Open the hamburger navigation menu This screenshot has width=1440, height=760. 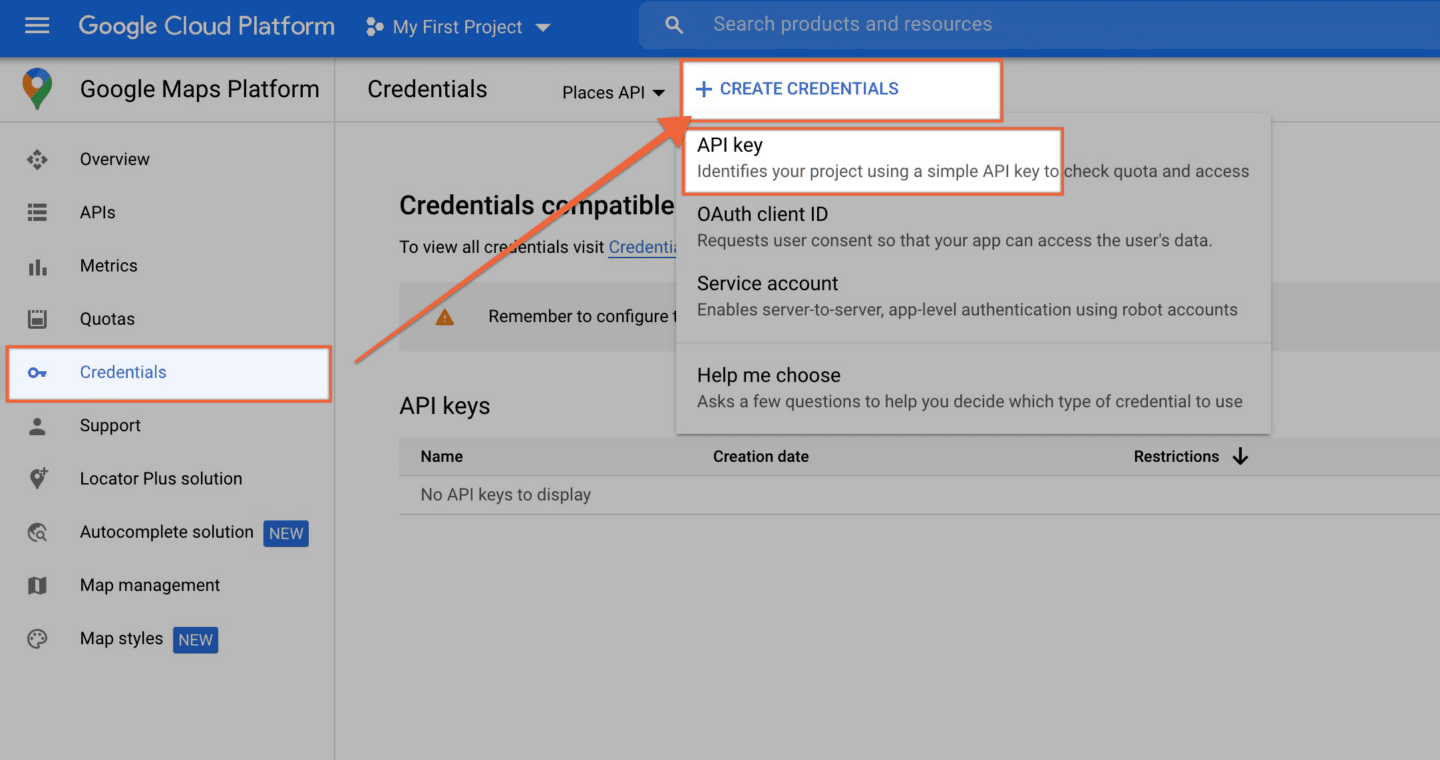37,26
